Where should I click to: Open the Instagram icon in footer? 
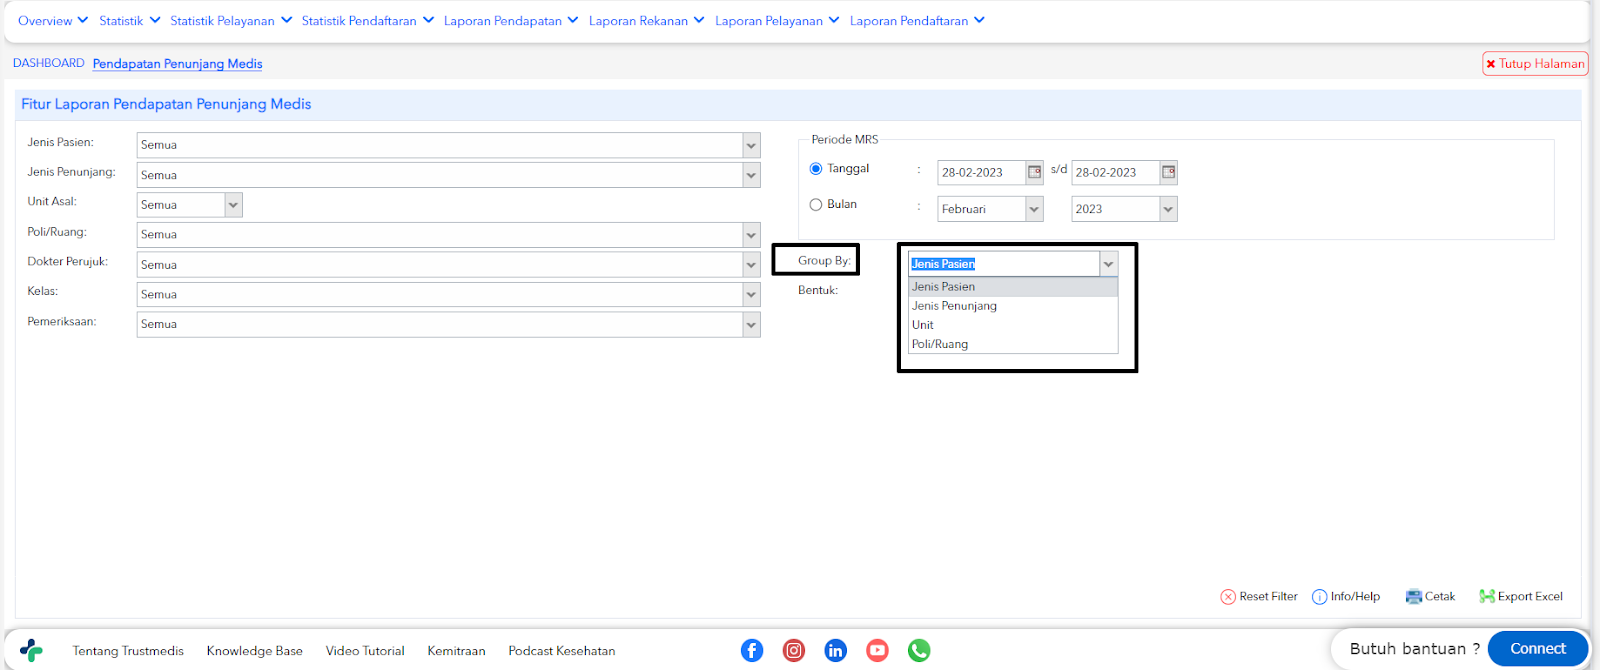click(794, 650)
